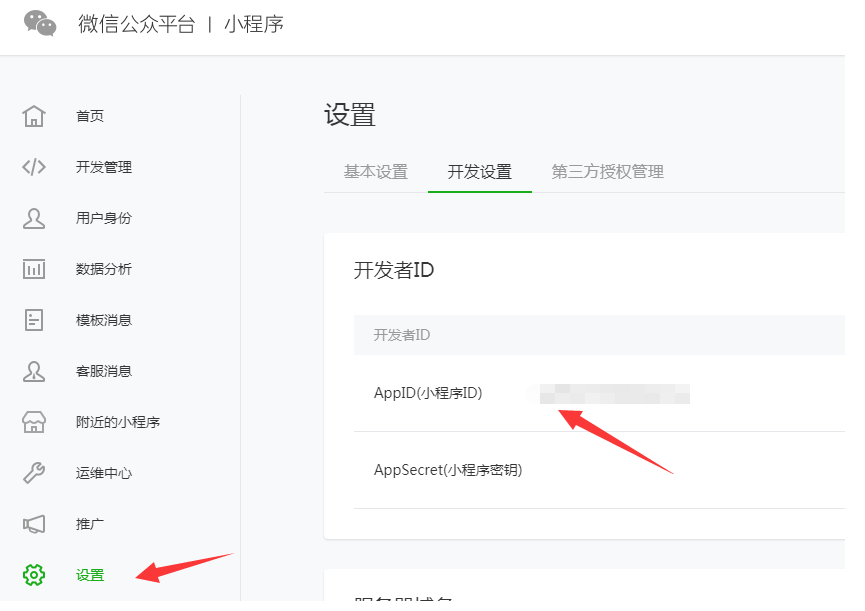Click the green 设置 gear icon
This screenshot has width=865, height=611.
coord(33,575)
